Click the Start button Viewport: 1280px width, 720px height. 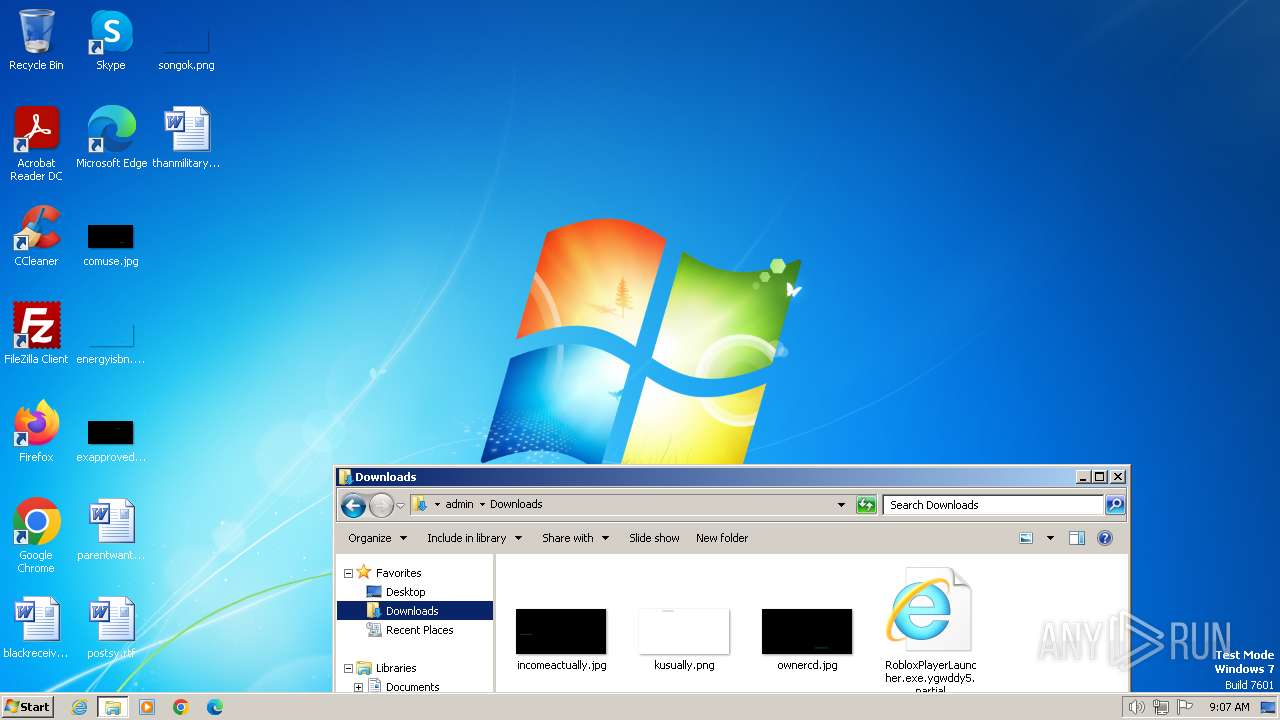(27, 706)
